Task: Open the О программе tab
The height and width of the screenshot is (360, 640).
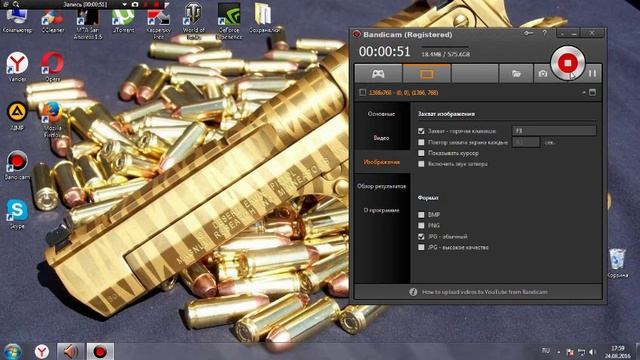Action: [381, 210]
